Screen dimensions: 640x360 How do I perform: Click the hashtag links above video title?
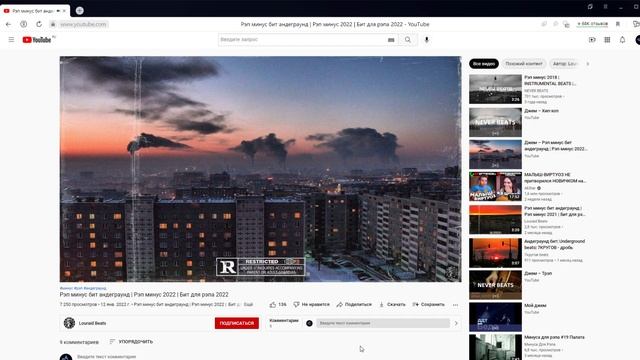[x=83, y=288]
